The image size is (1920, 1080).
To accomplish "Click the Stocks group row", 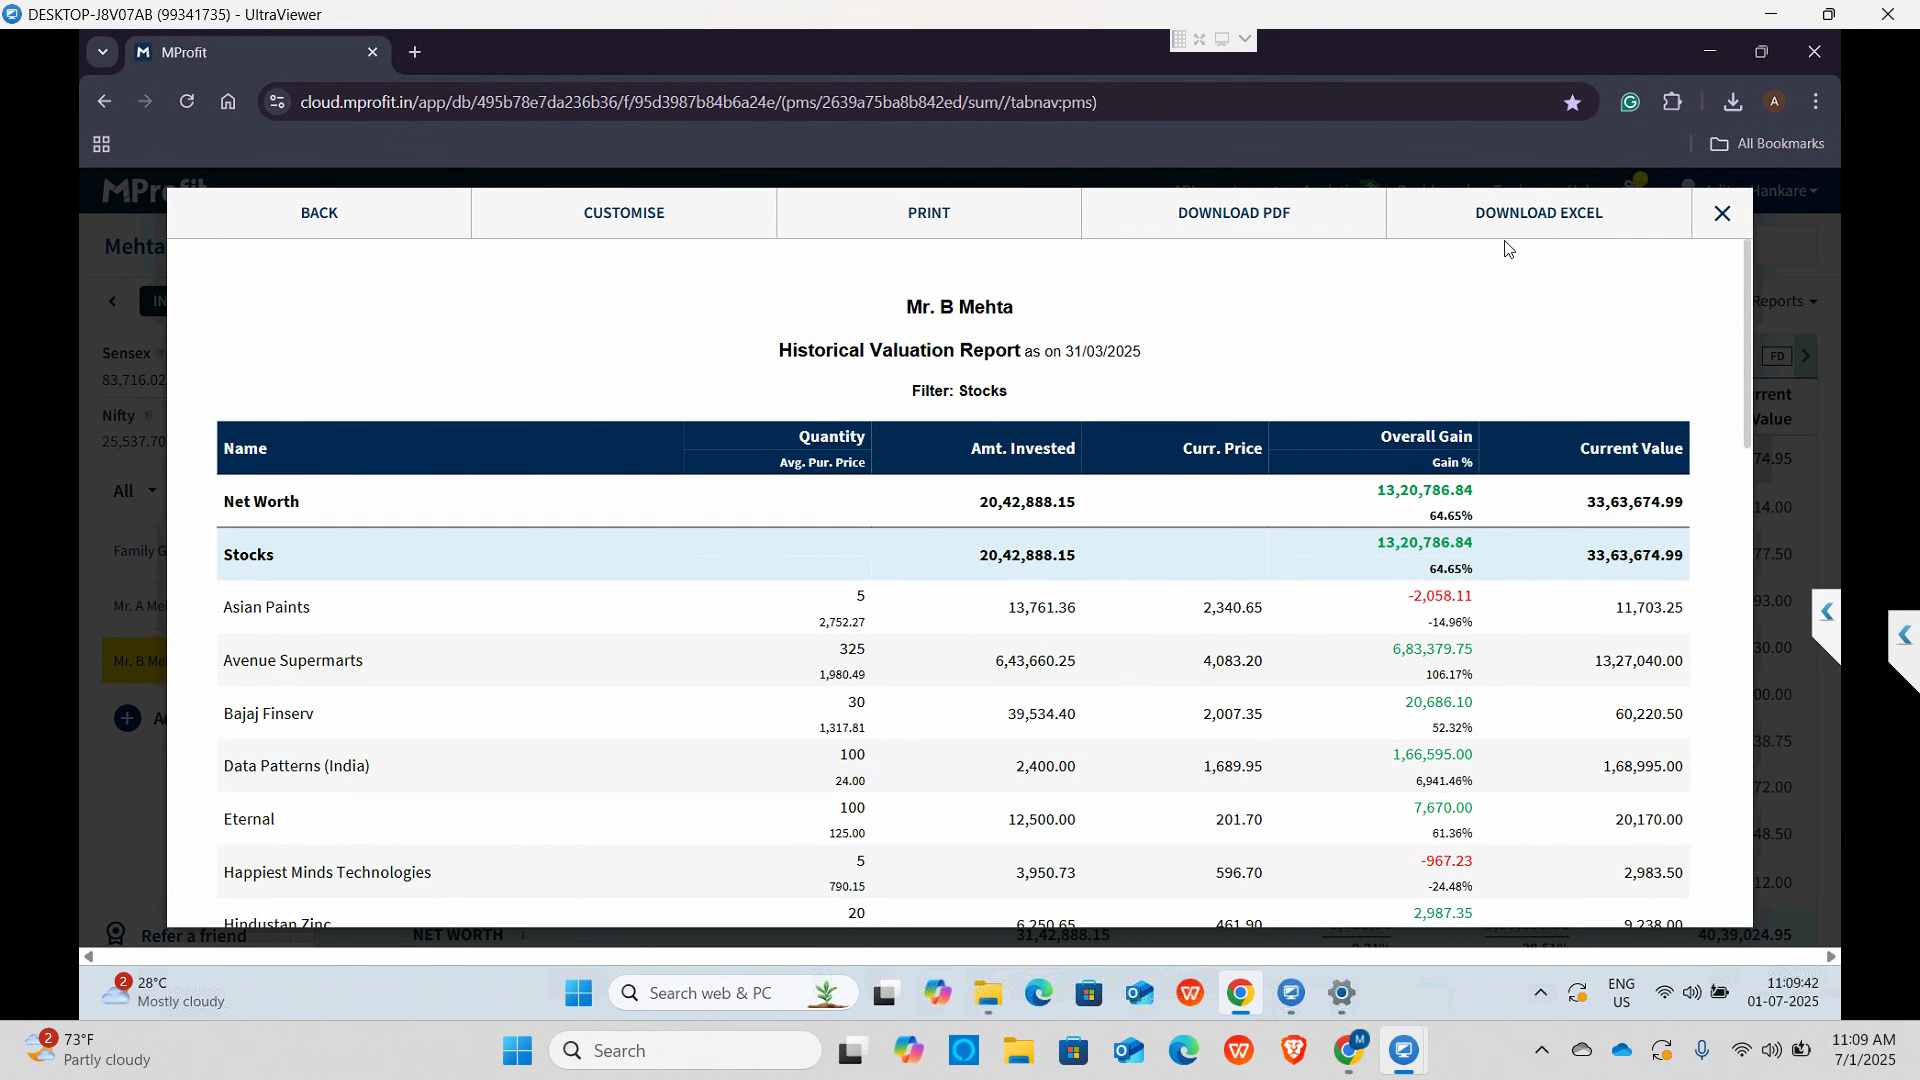I will tap(953, 555).
